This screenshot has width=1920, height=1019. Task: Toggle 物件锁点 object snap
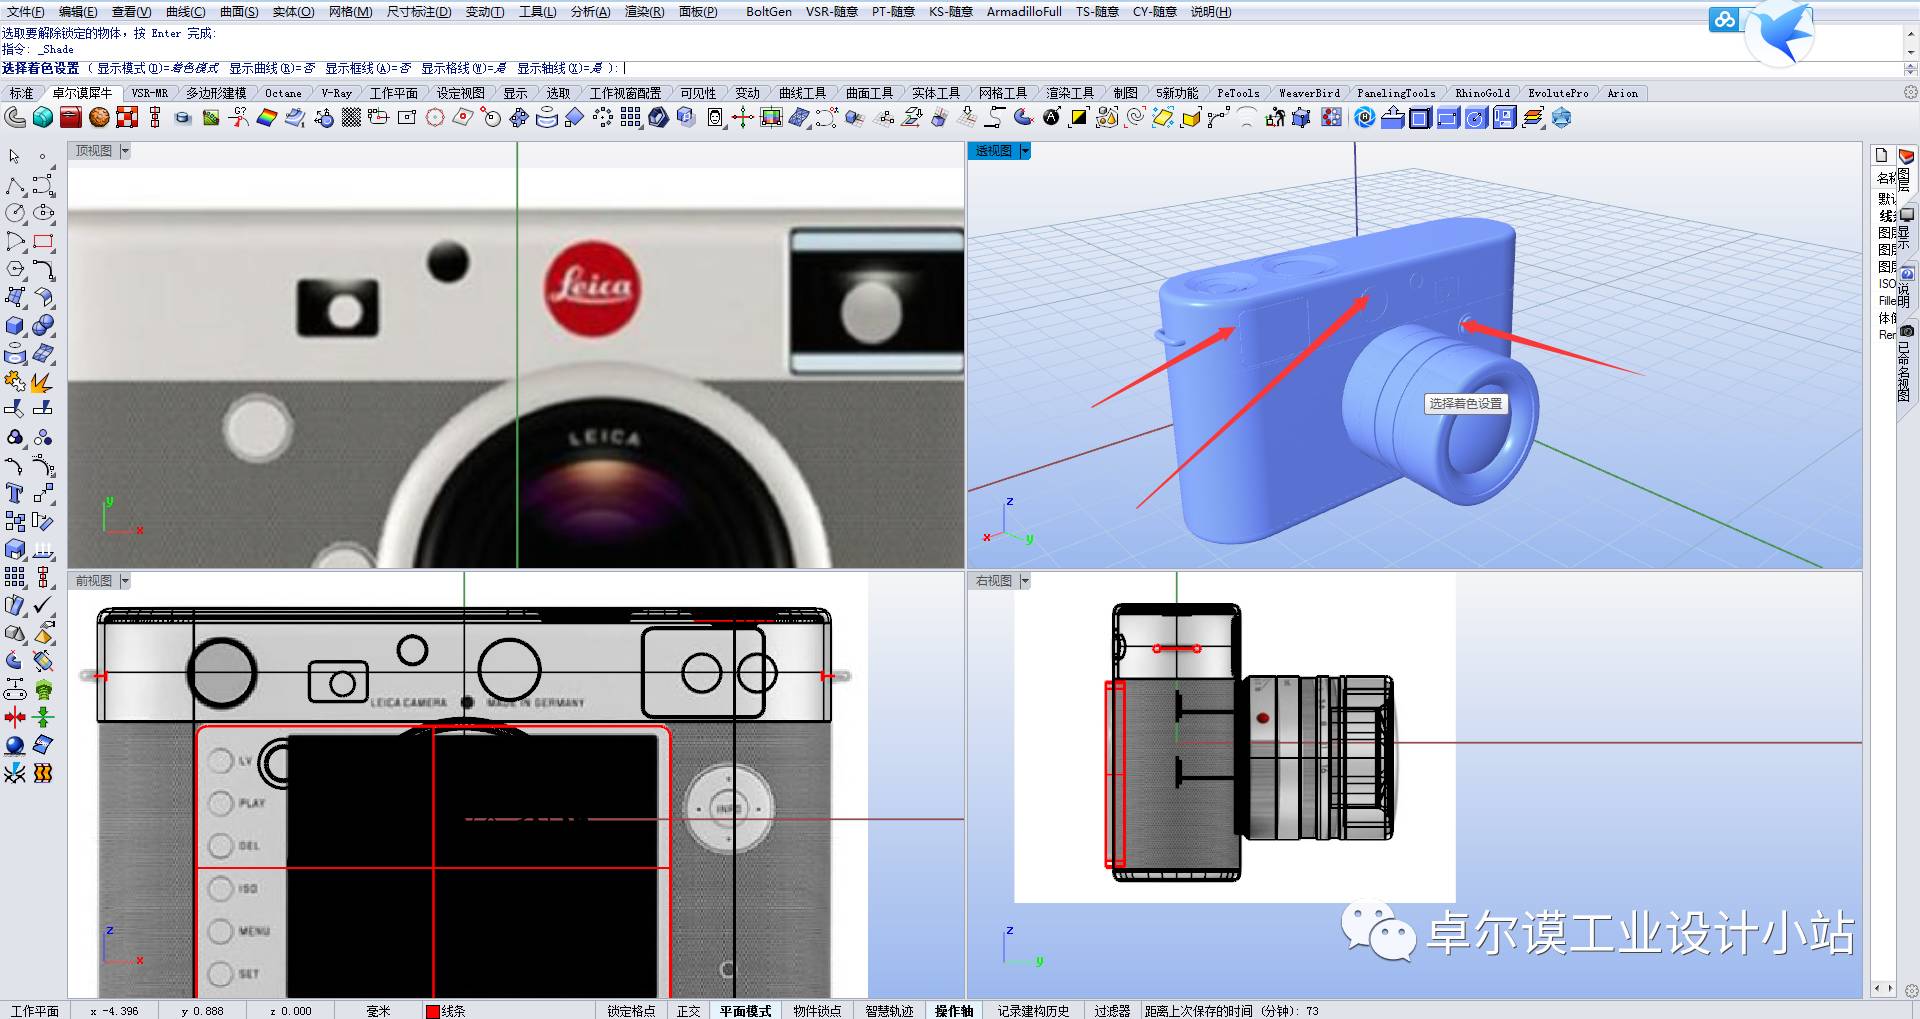click(x=818, y=1011)
